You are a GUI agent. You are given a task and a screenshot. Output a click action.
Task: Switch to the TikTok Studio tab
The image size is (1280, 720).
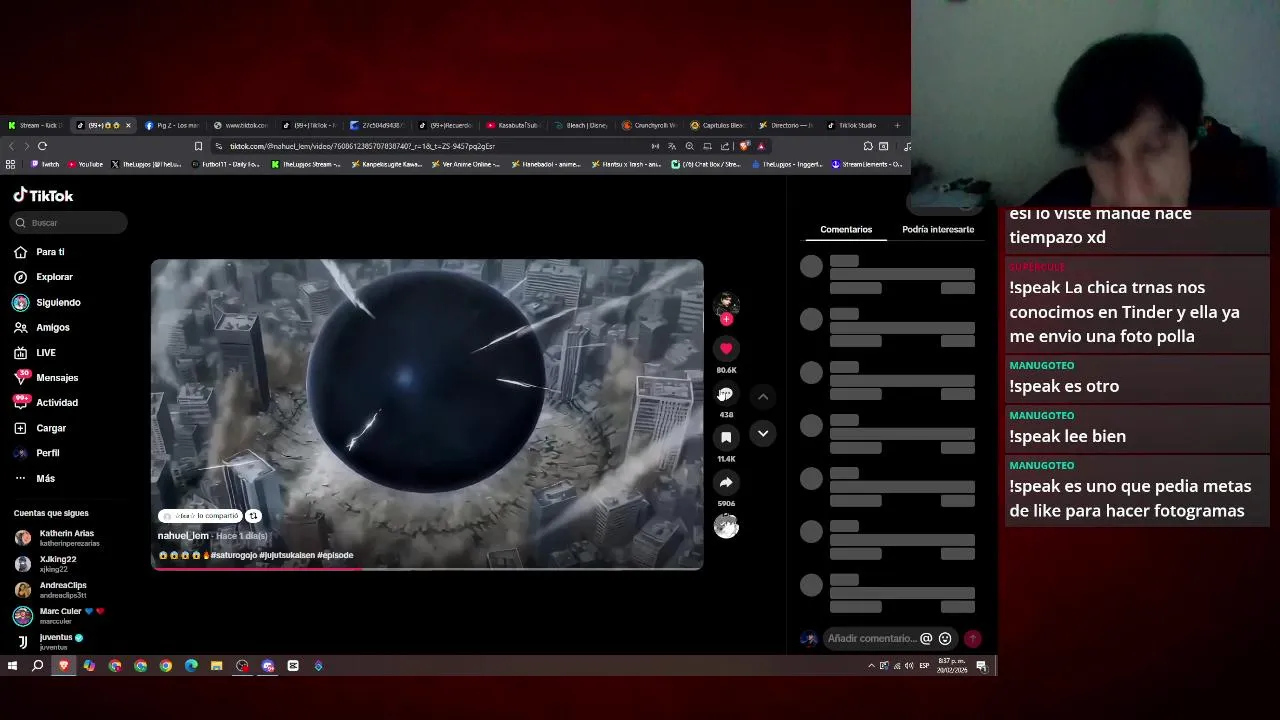[x=852, y=125]
